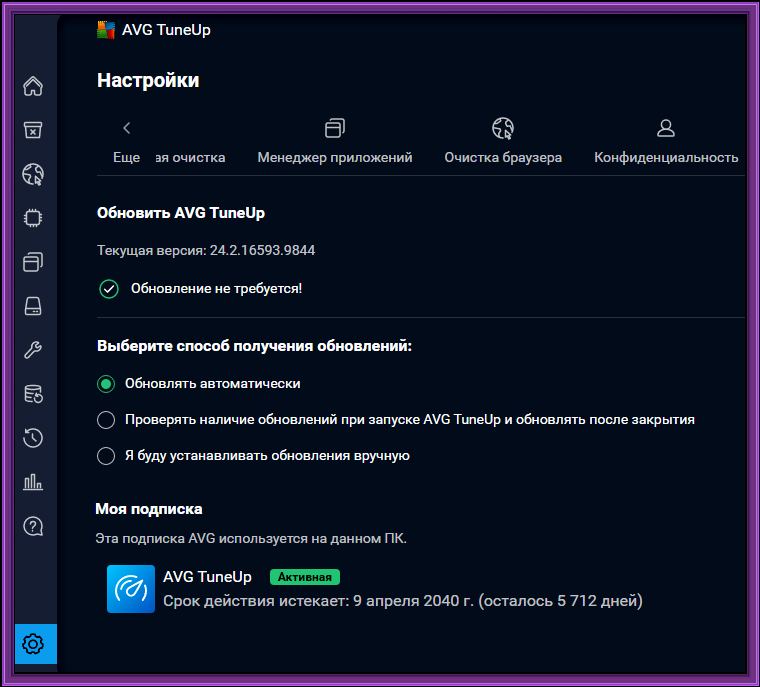This screenshot has height=687, width=760.
Task: Click the Менеджер приложений windows icon
Action: point(335,128)
